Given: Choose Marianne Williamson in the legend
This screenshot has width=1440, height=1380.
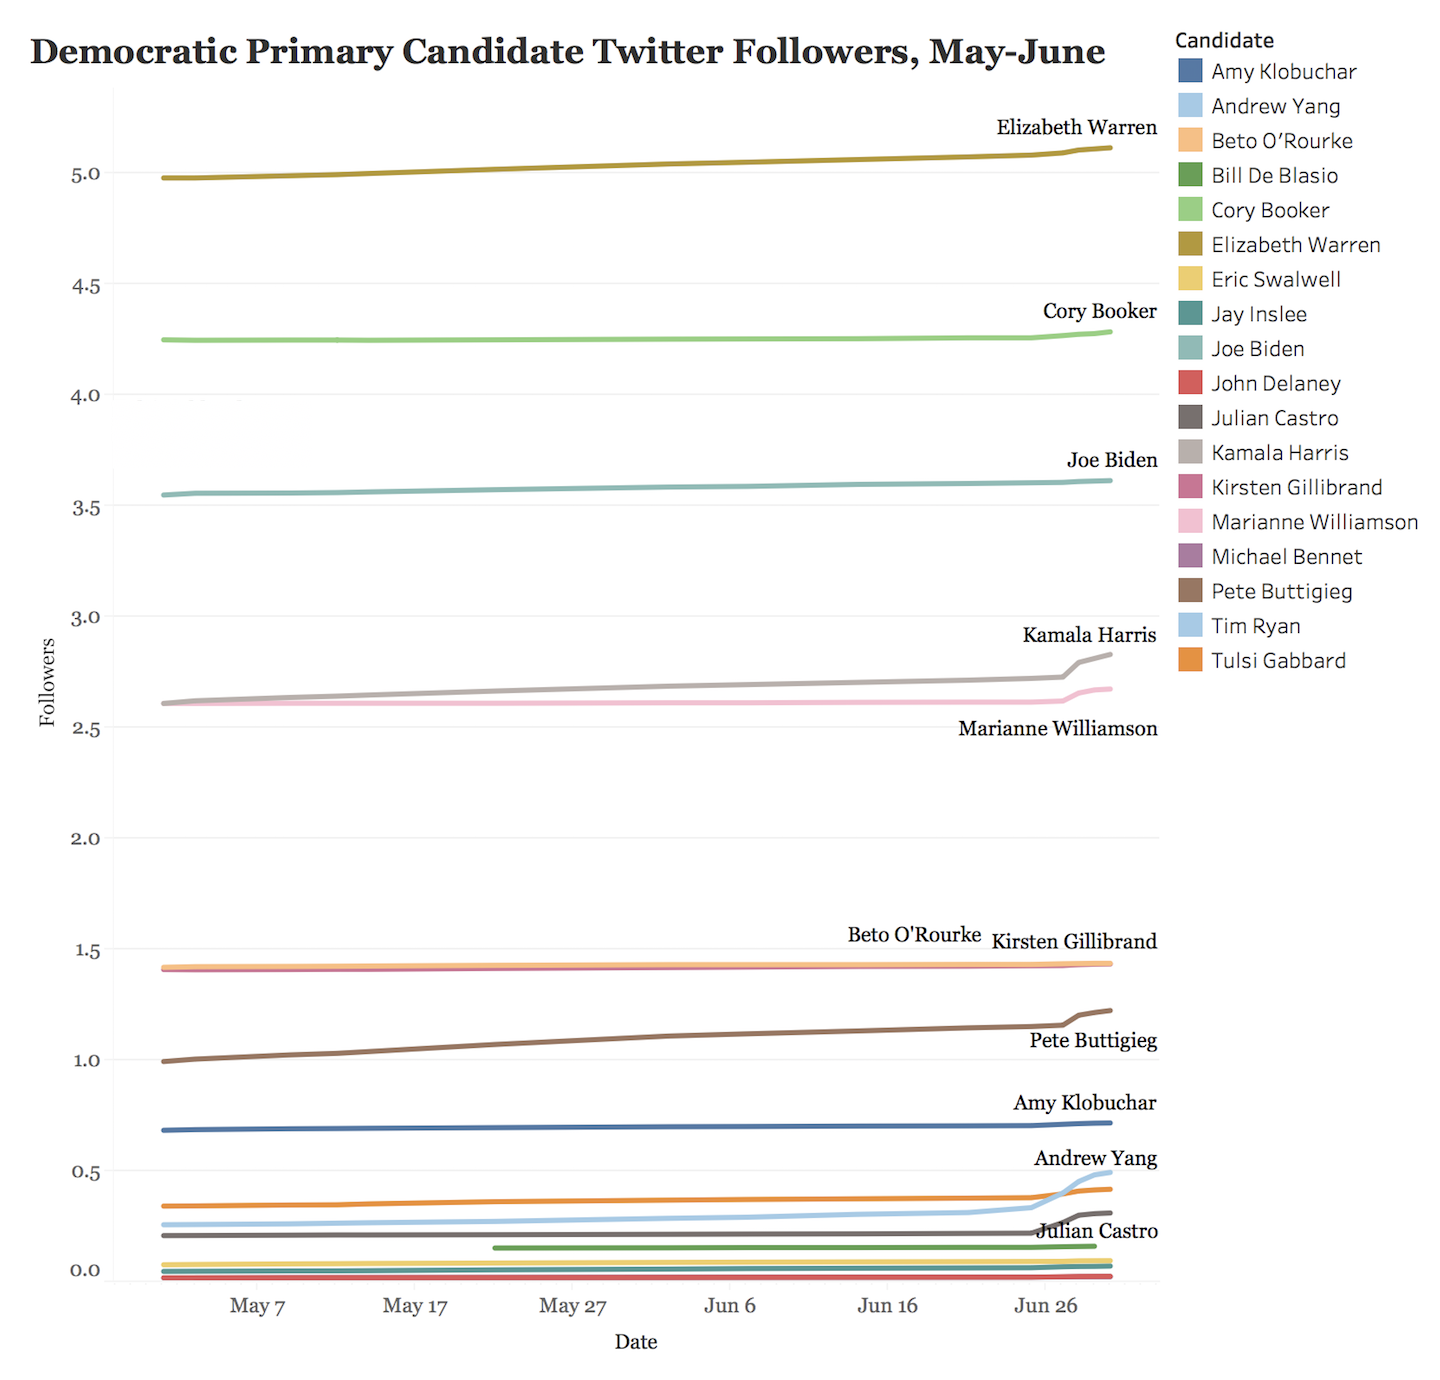Looking at the screenshot, I should [x=1314, y=522].
